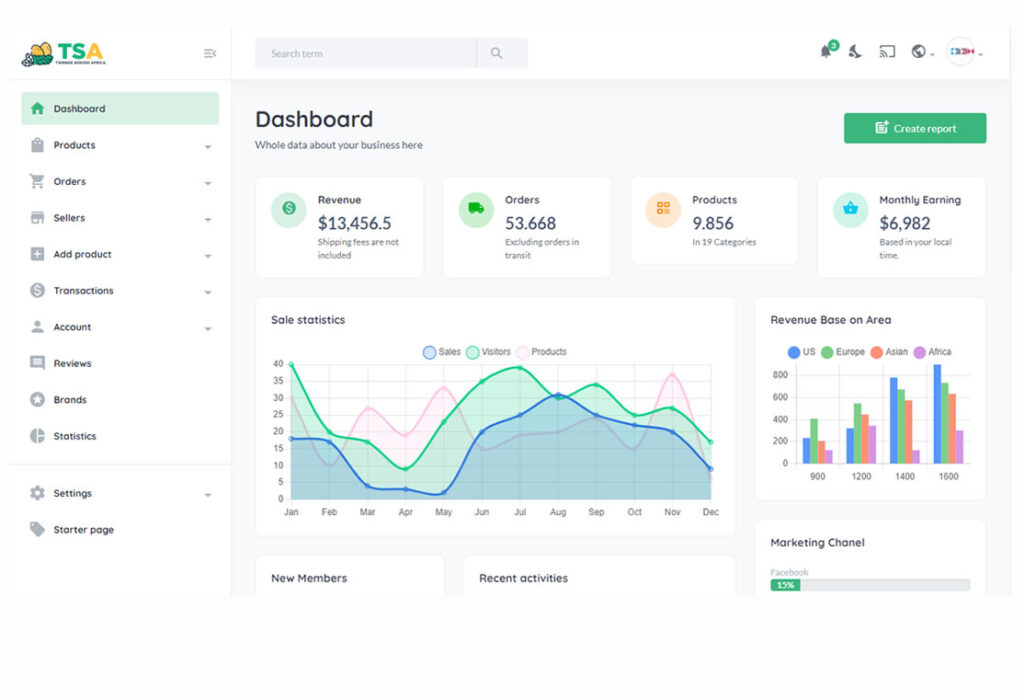This screenshot has width=1024, height=700.
Task: Click the Revenue dollar icon
Action: 289,209
